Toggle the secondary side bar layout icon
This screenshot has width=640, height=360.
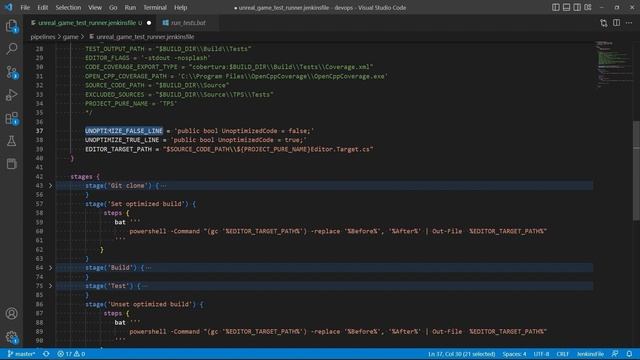point(577,7)
